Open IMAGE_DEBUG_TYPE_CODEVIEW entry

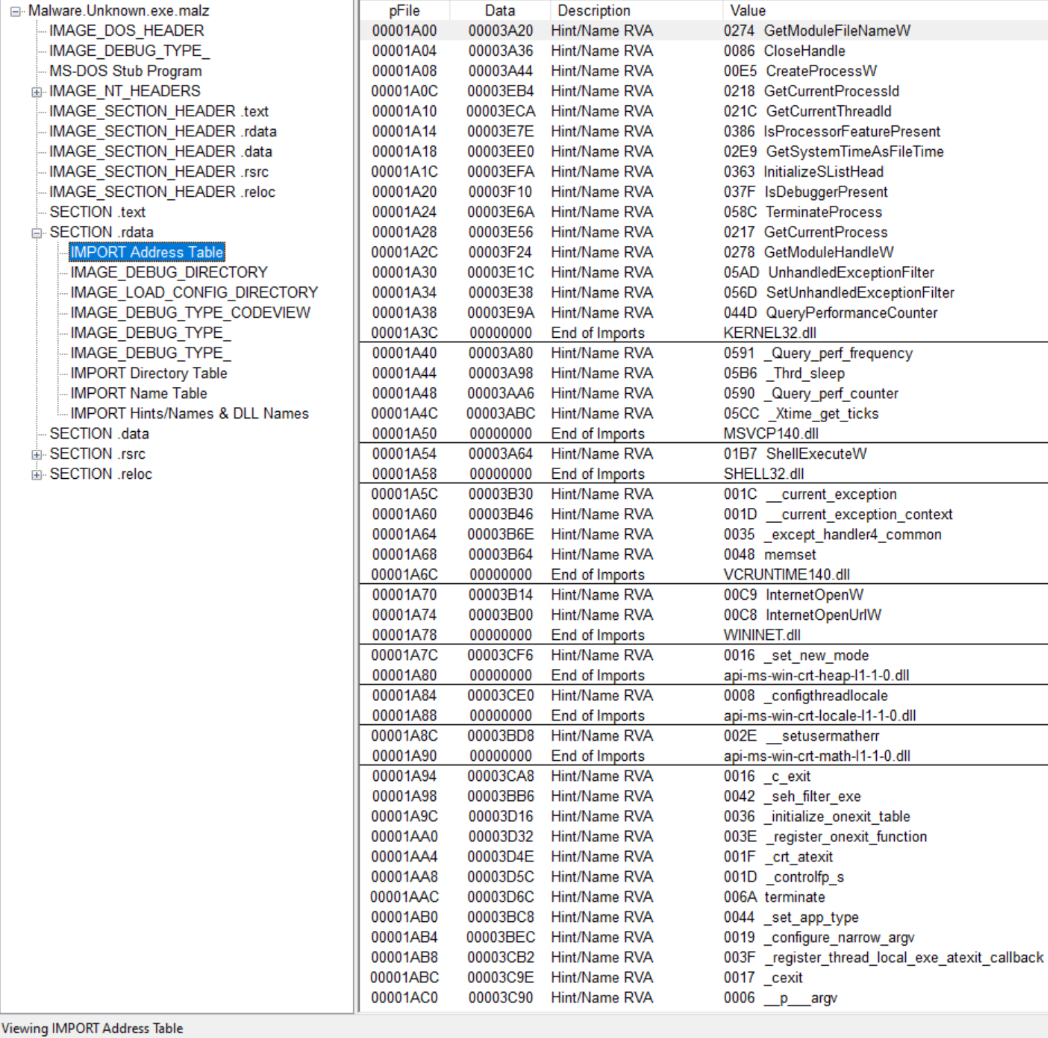coord(190,312)
